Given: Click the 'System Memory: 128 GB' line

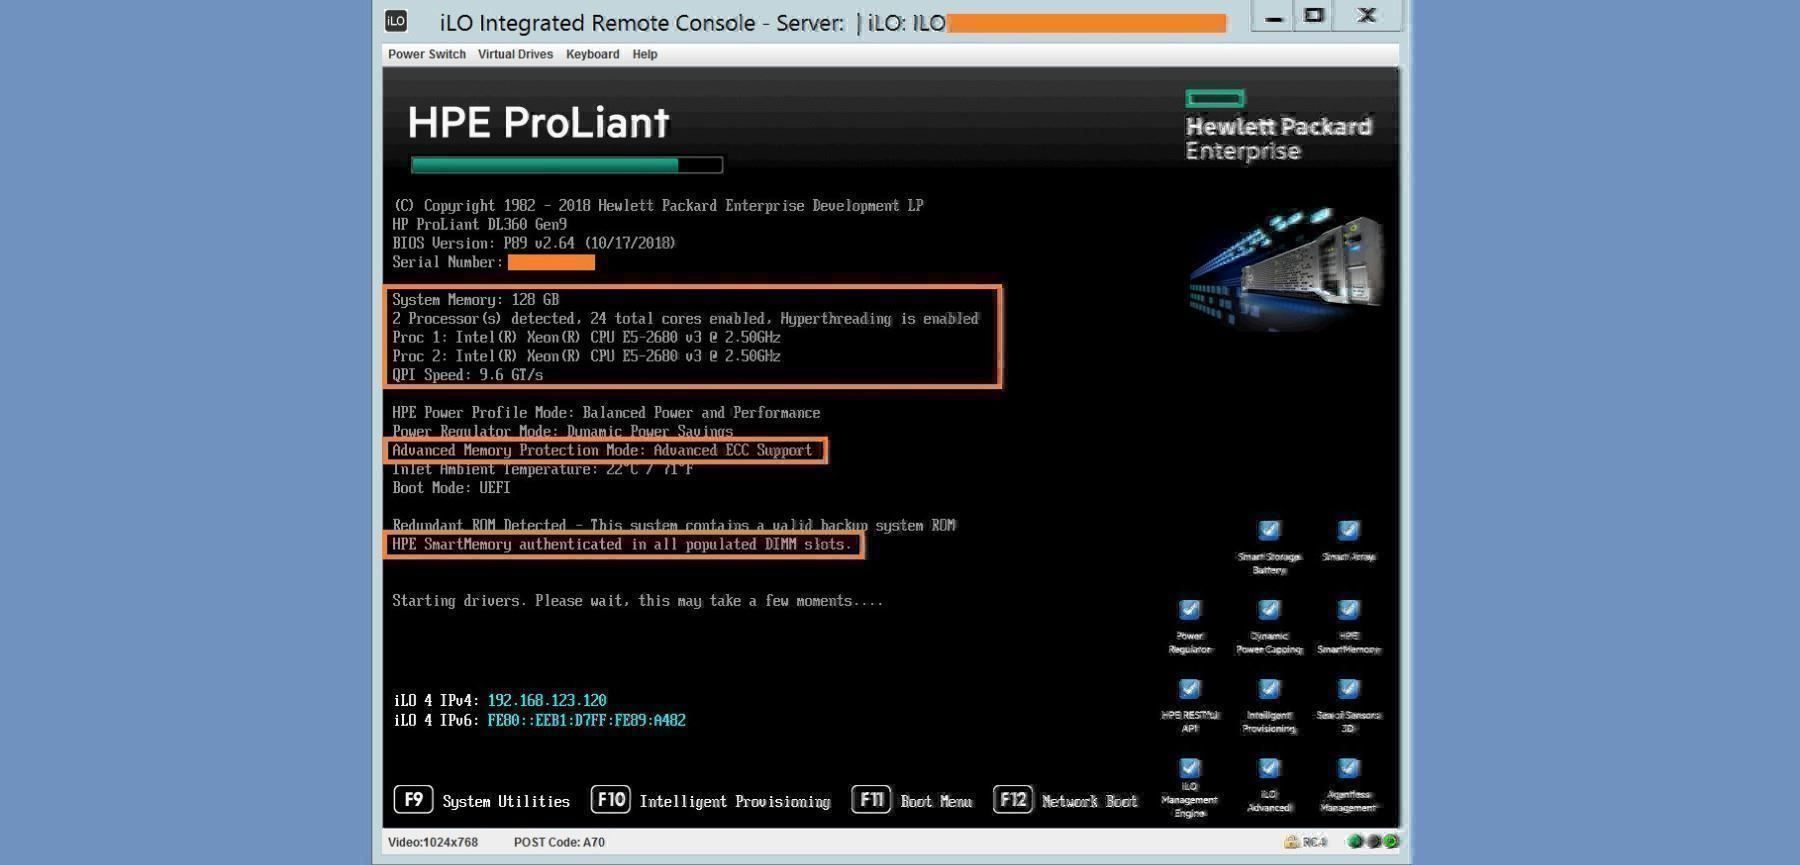Looking at the screenshot, I should tap(476, 299).
